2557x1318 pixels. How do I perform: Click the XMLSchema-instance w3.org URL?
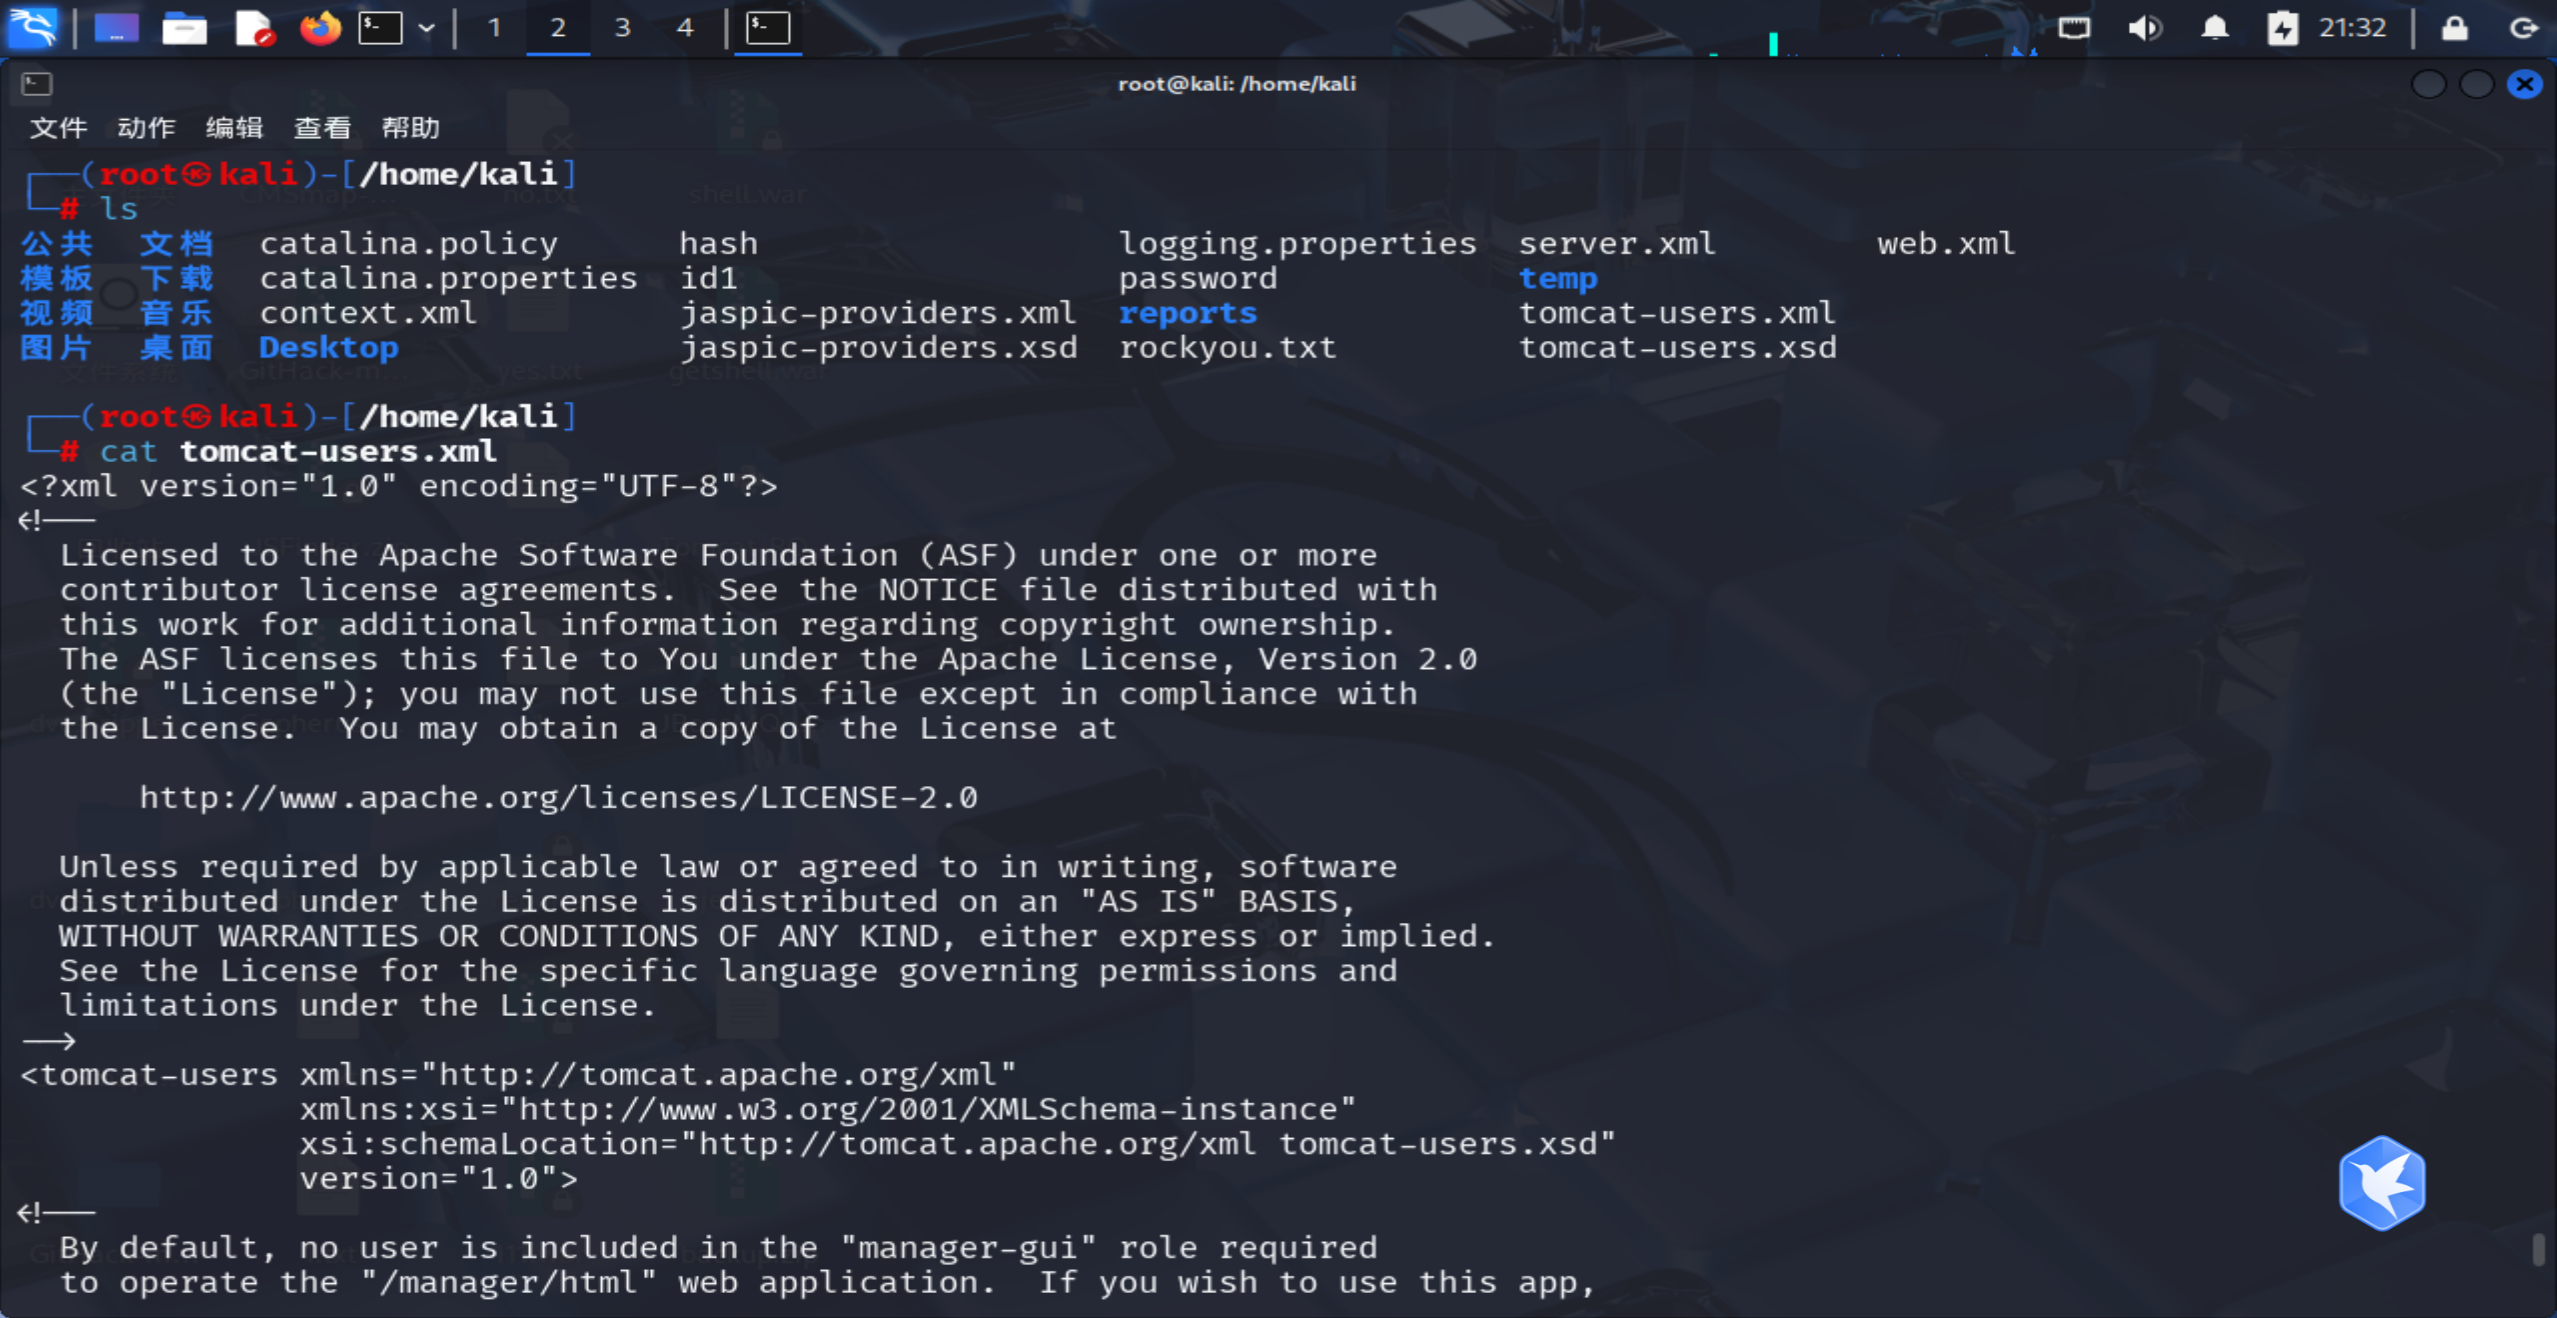pos(928,1110)
